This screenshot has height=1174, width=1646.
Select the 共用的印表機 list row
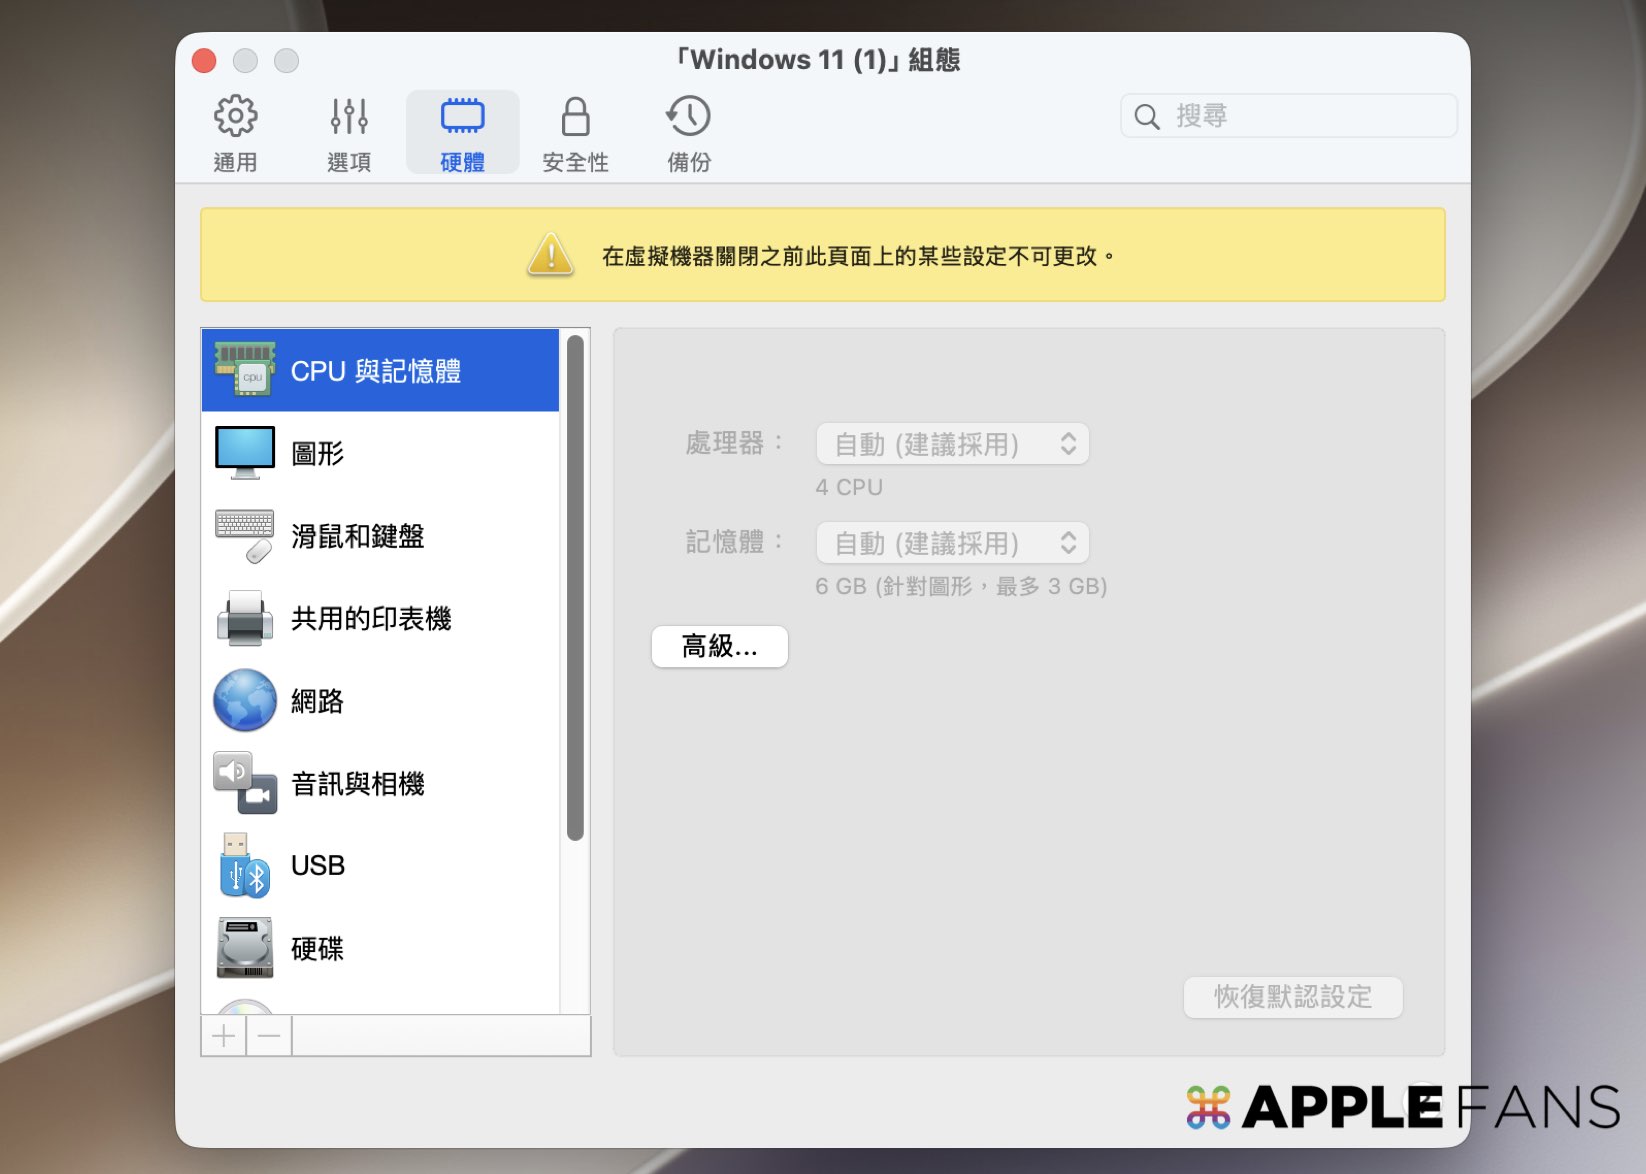pyautogui.click(x=380, y=618)
